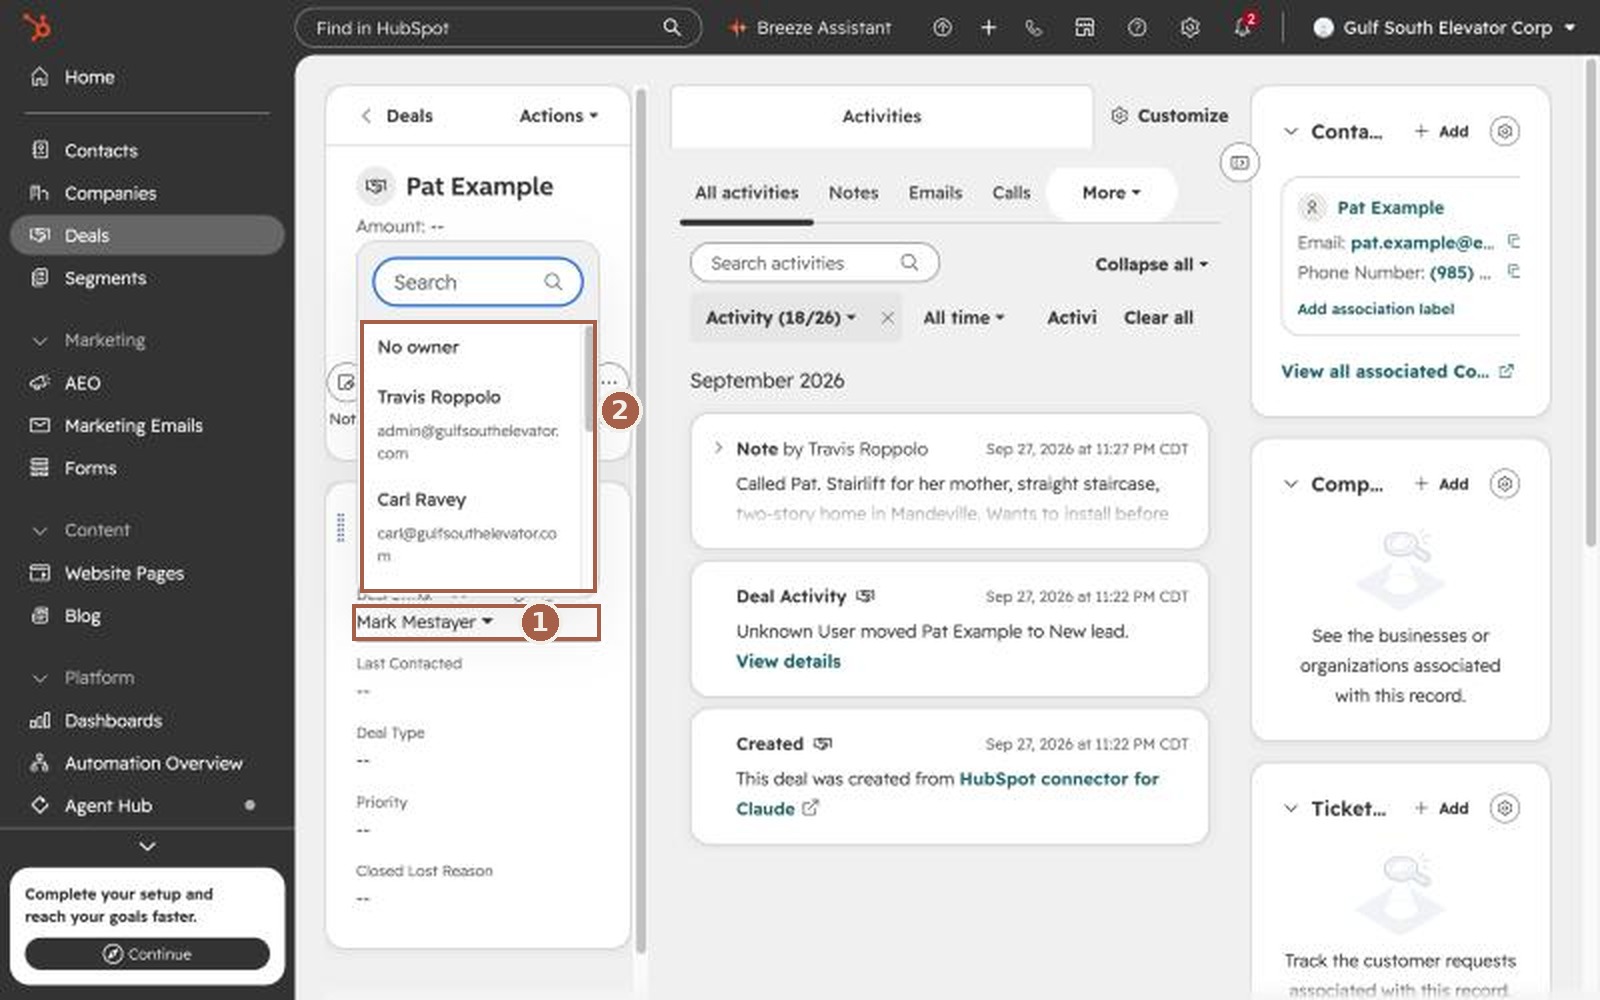Click the search icon in Search activities
This screenshot has height=1000, width=1600.
[x=909, y=263]
